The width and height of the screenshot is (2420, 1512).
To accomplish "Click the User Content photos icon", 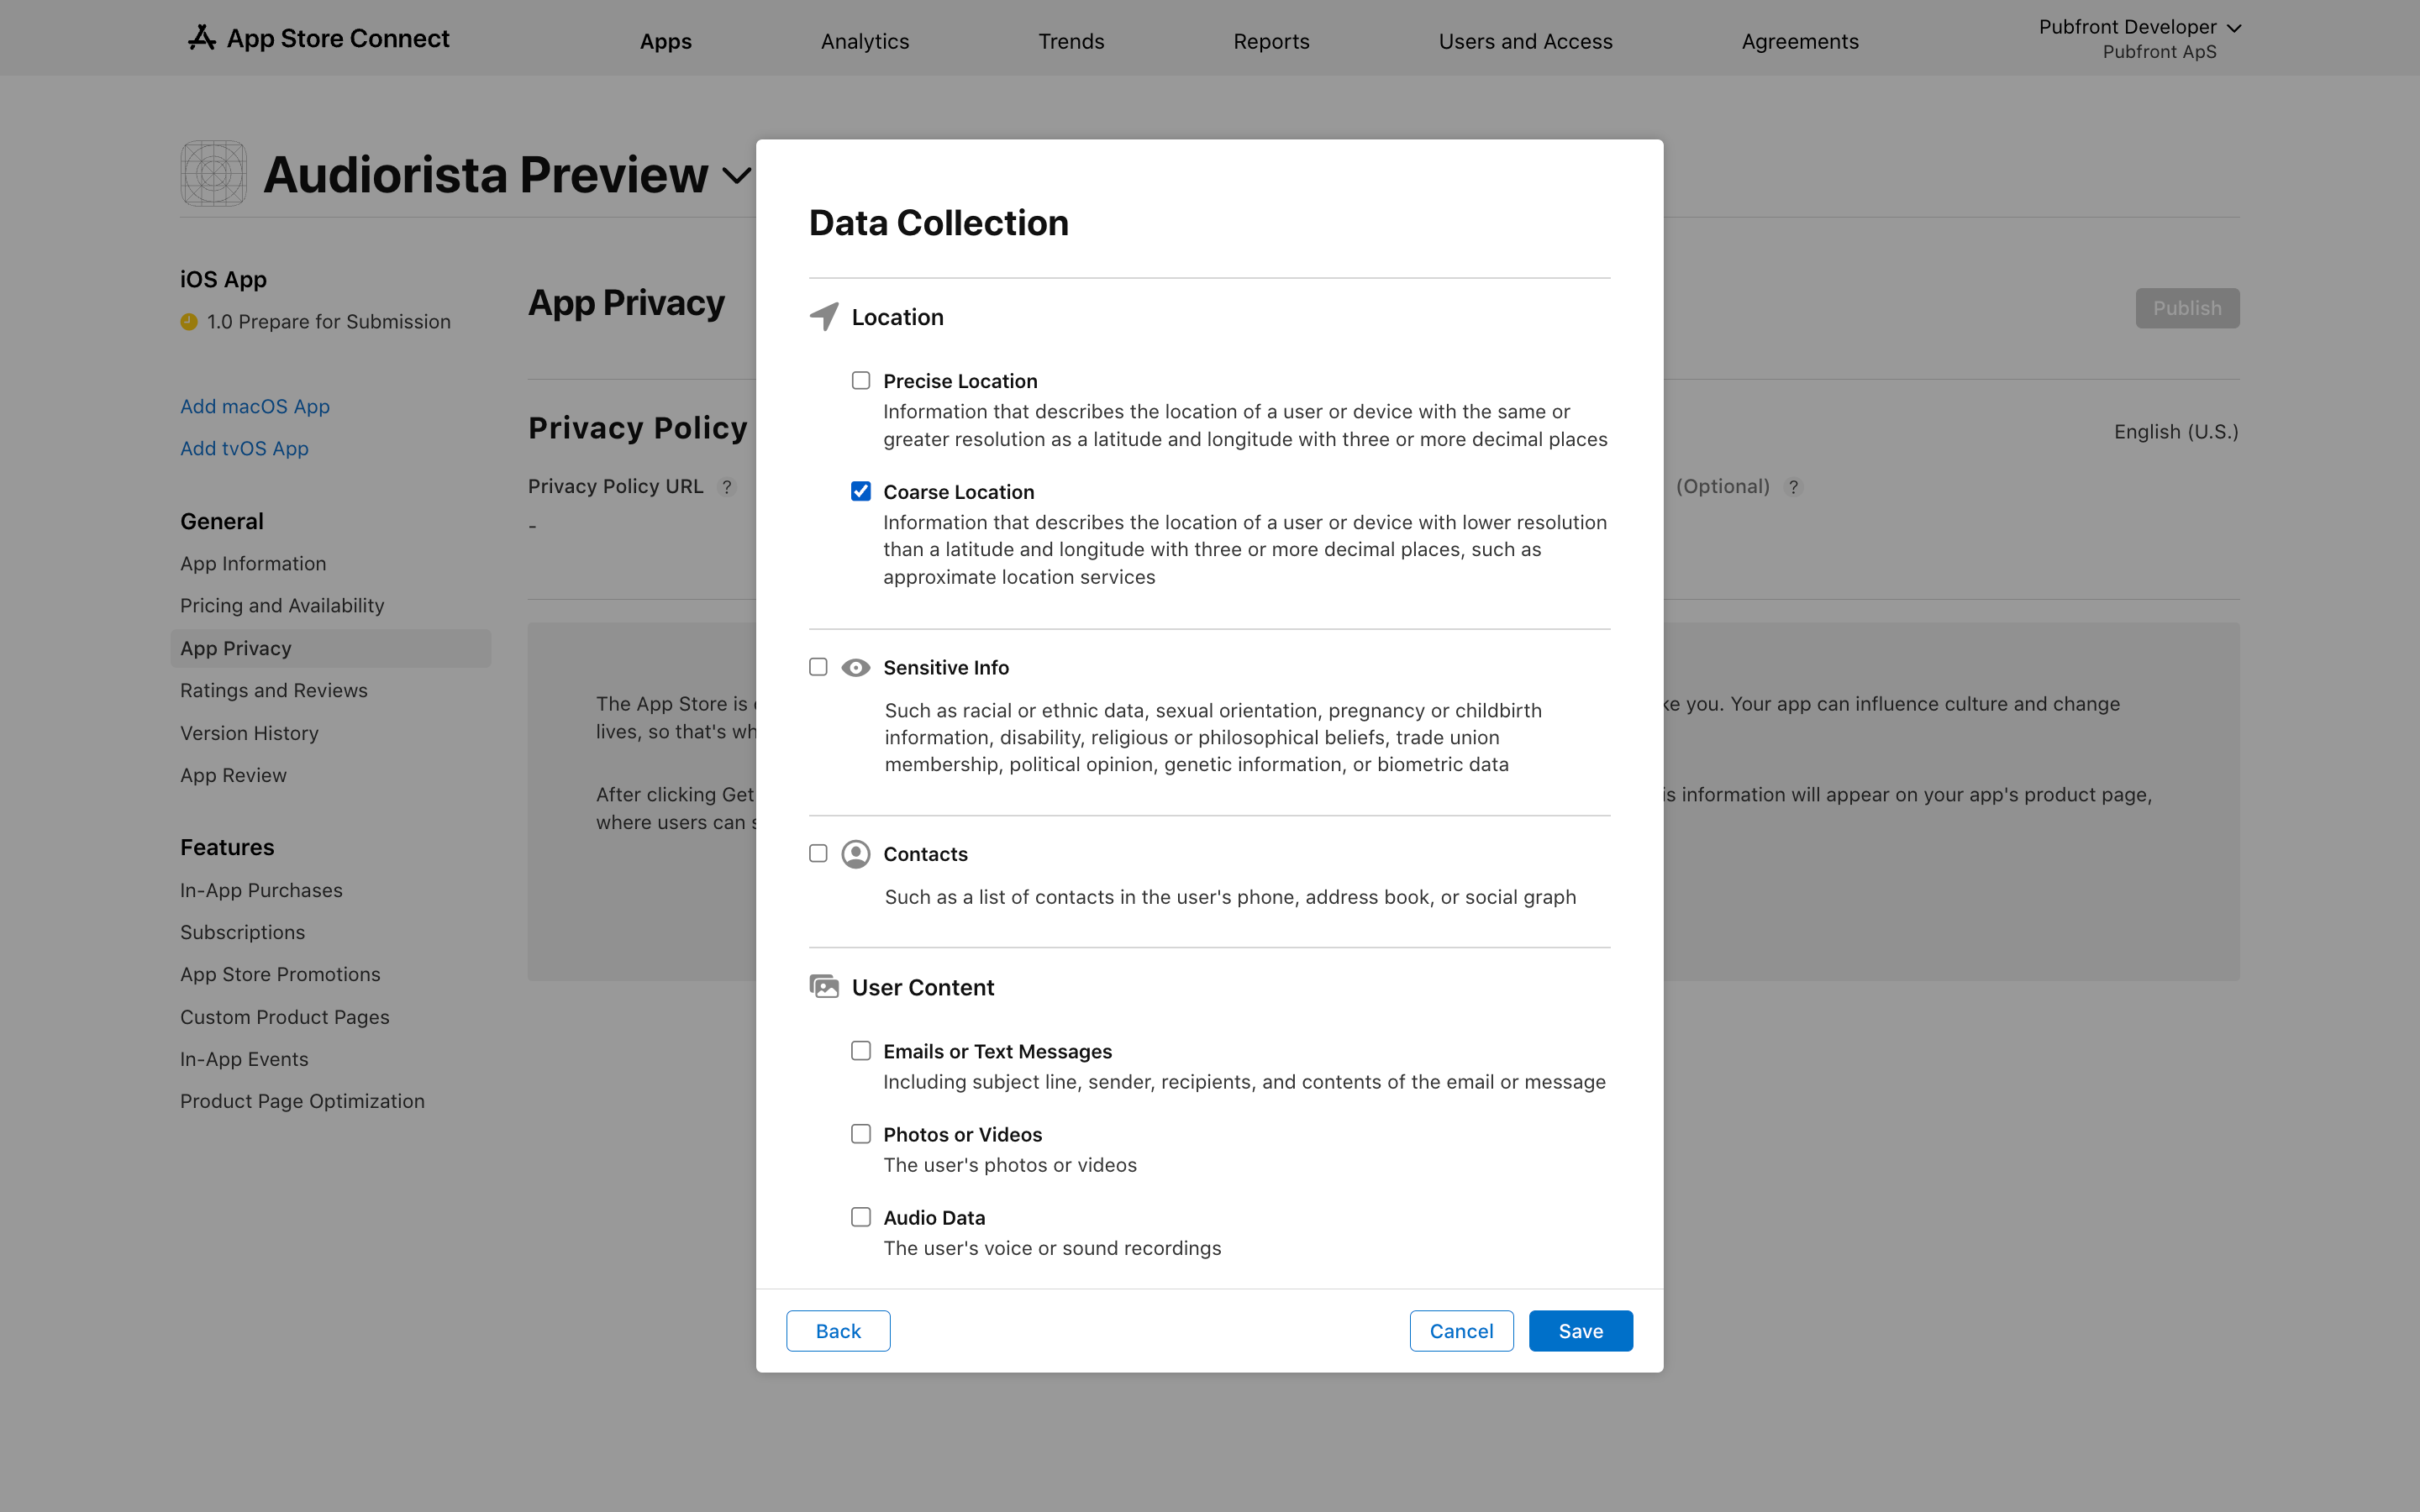I will coord(824,987).
